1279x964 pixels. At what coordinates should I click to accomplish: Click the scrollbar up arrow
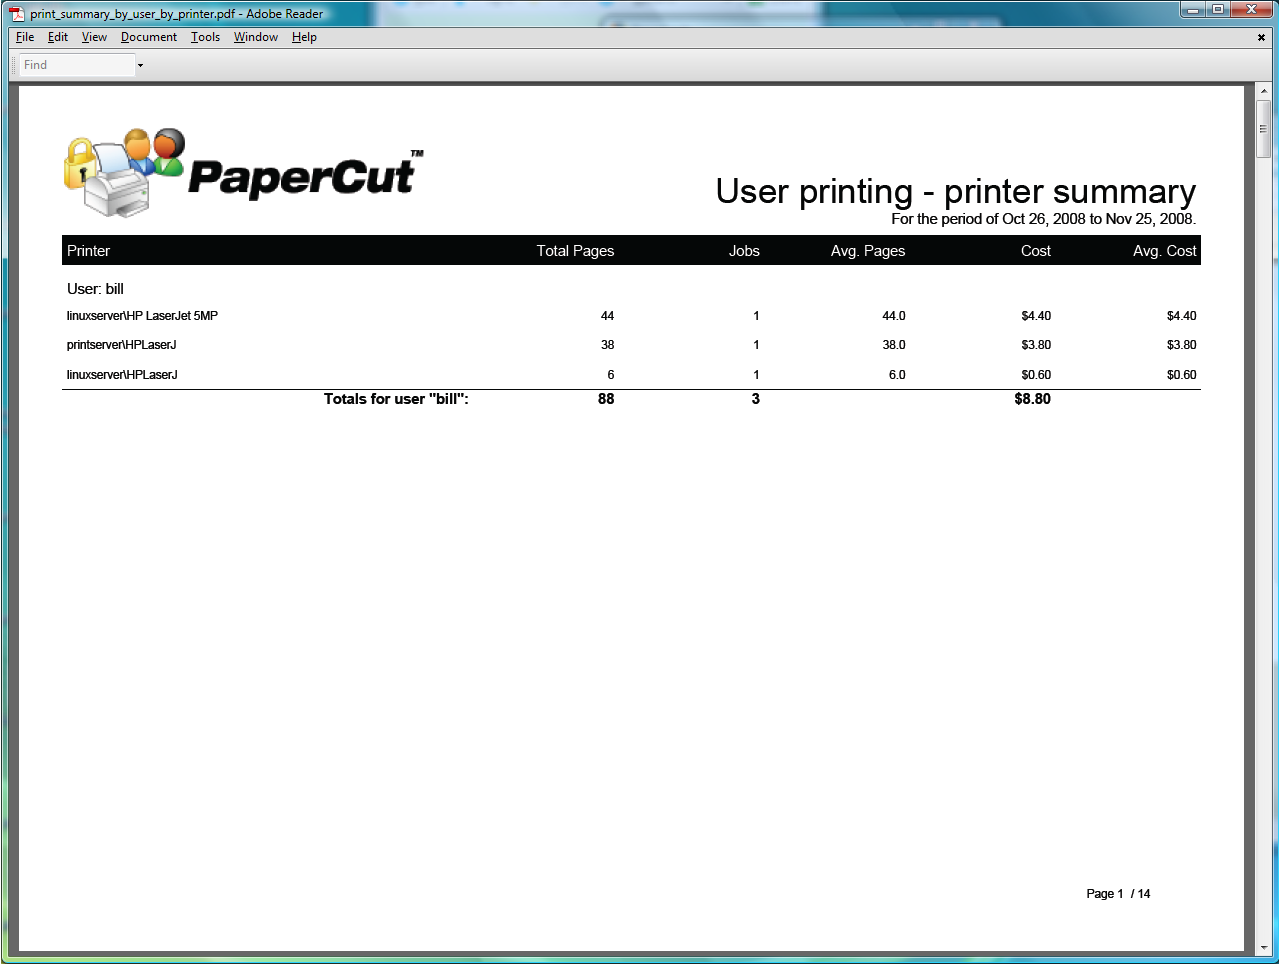coord(1264,91)
